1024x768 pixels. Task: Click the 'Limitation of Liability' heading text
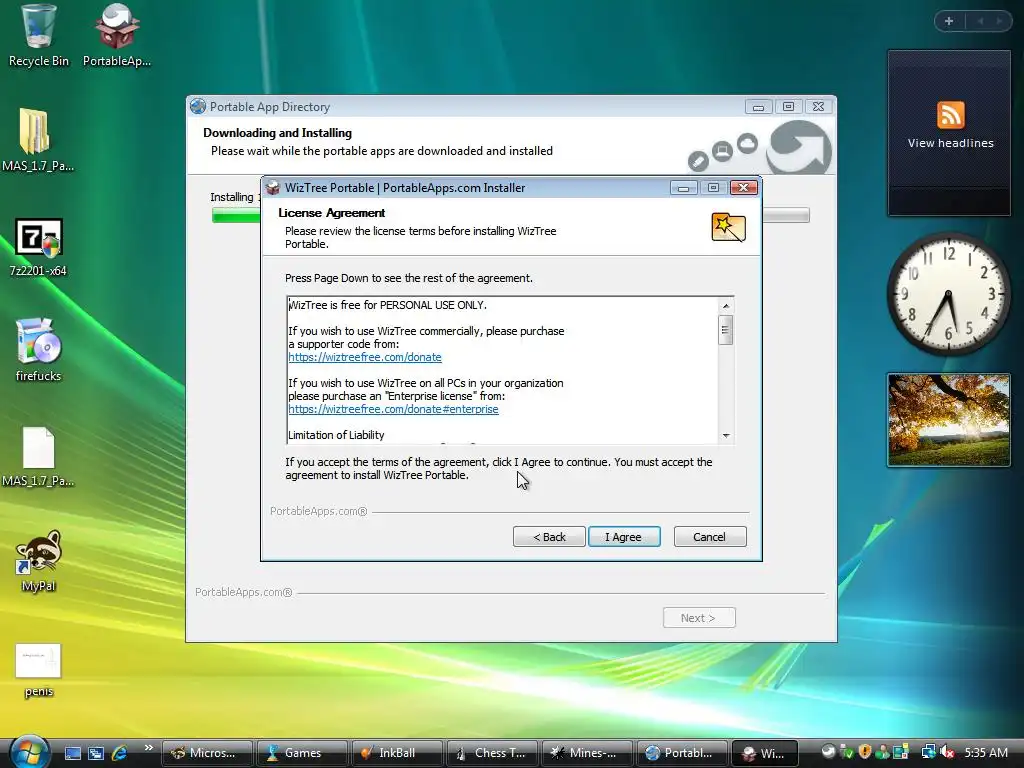point(336,435)
